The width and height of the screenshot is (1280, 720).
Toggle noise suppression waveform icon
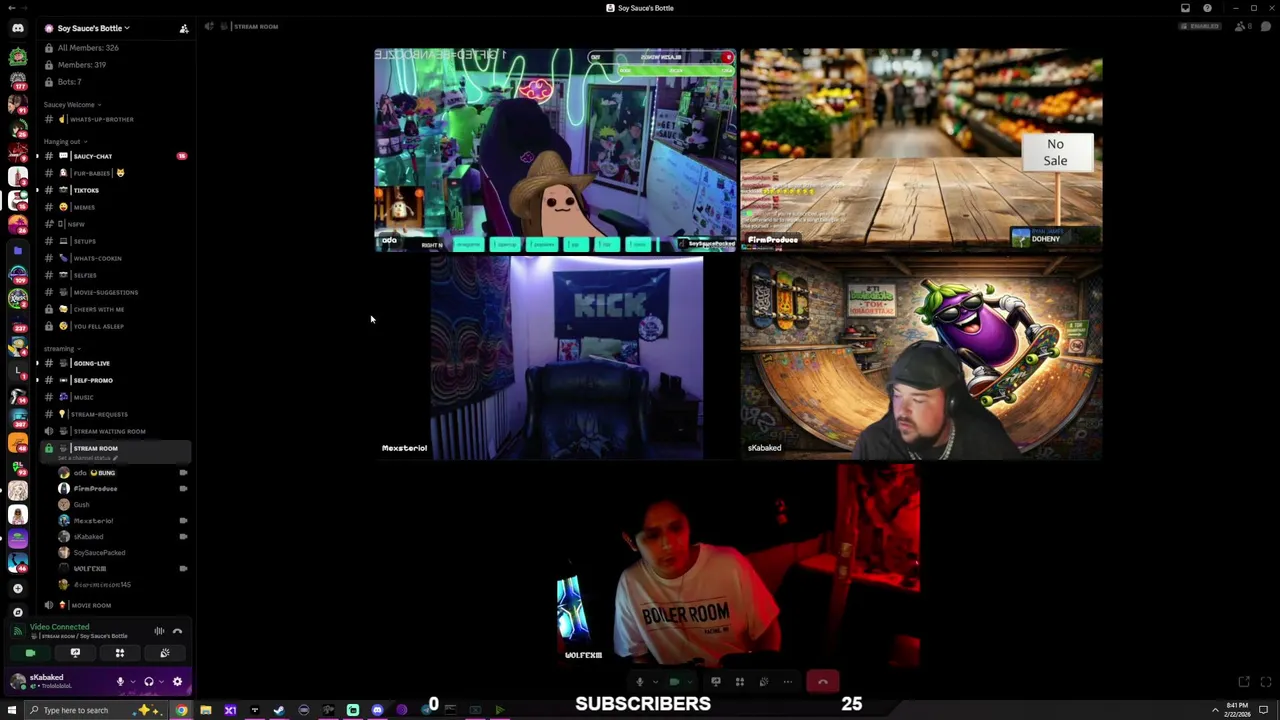(159, 631)
